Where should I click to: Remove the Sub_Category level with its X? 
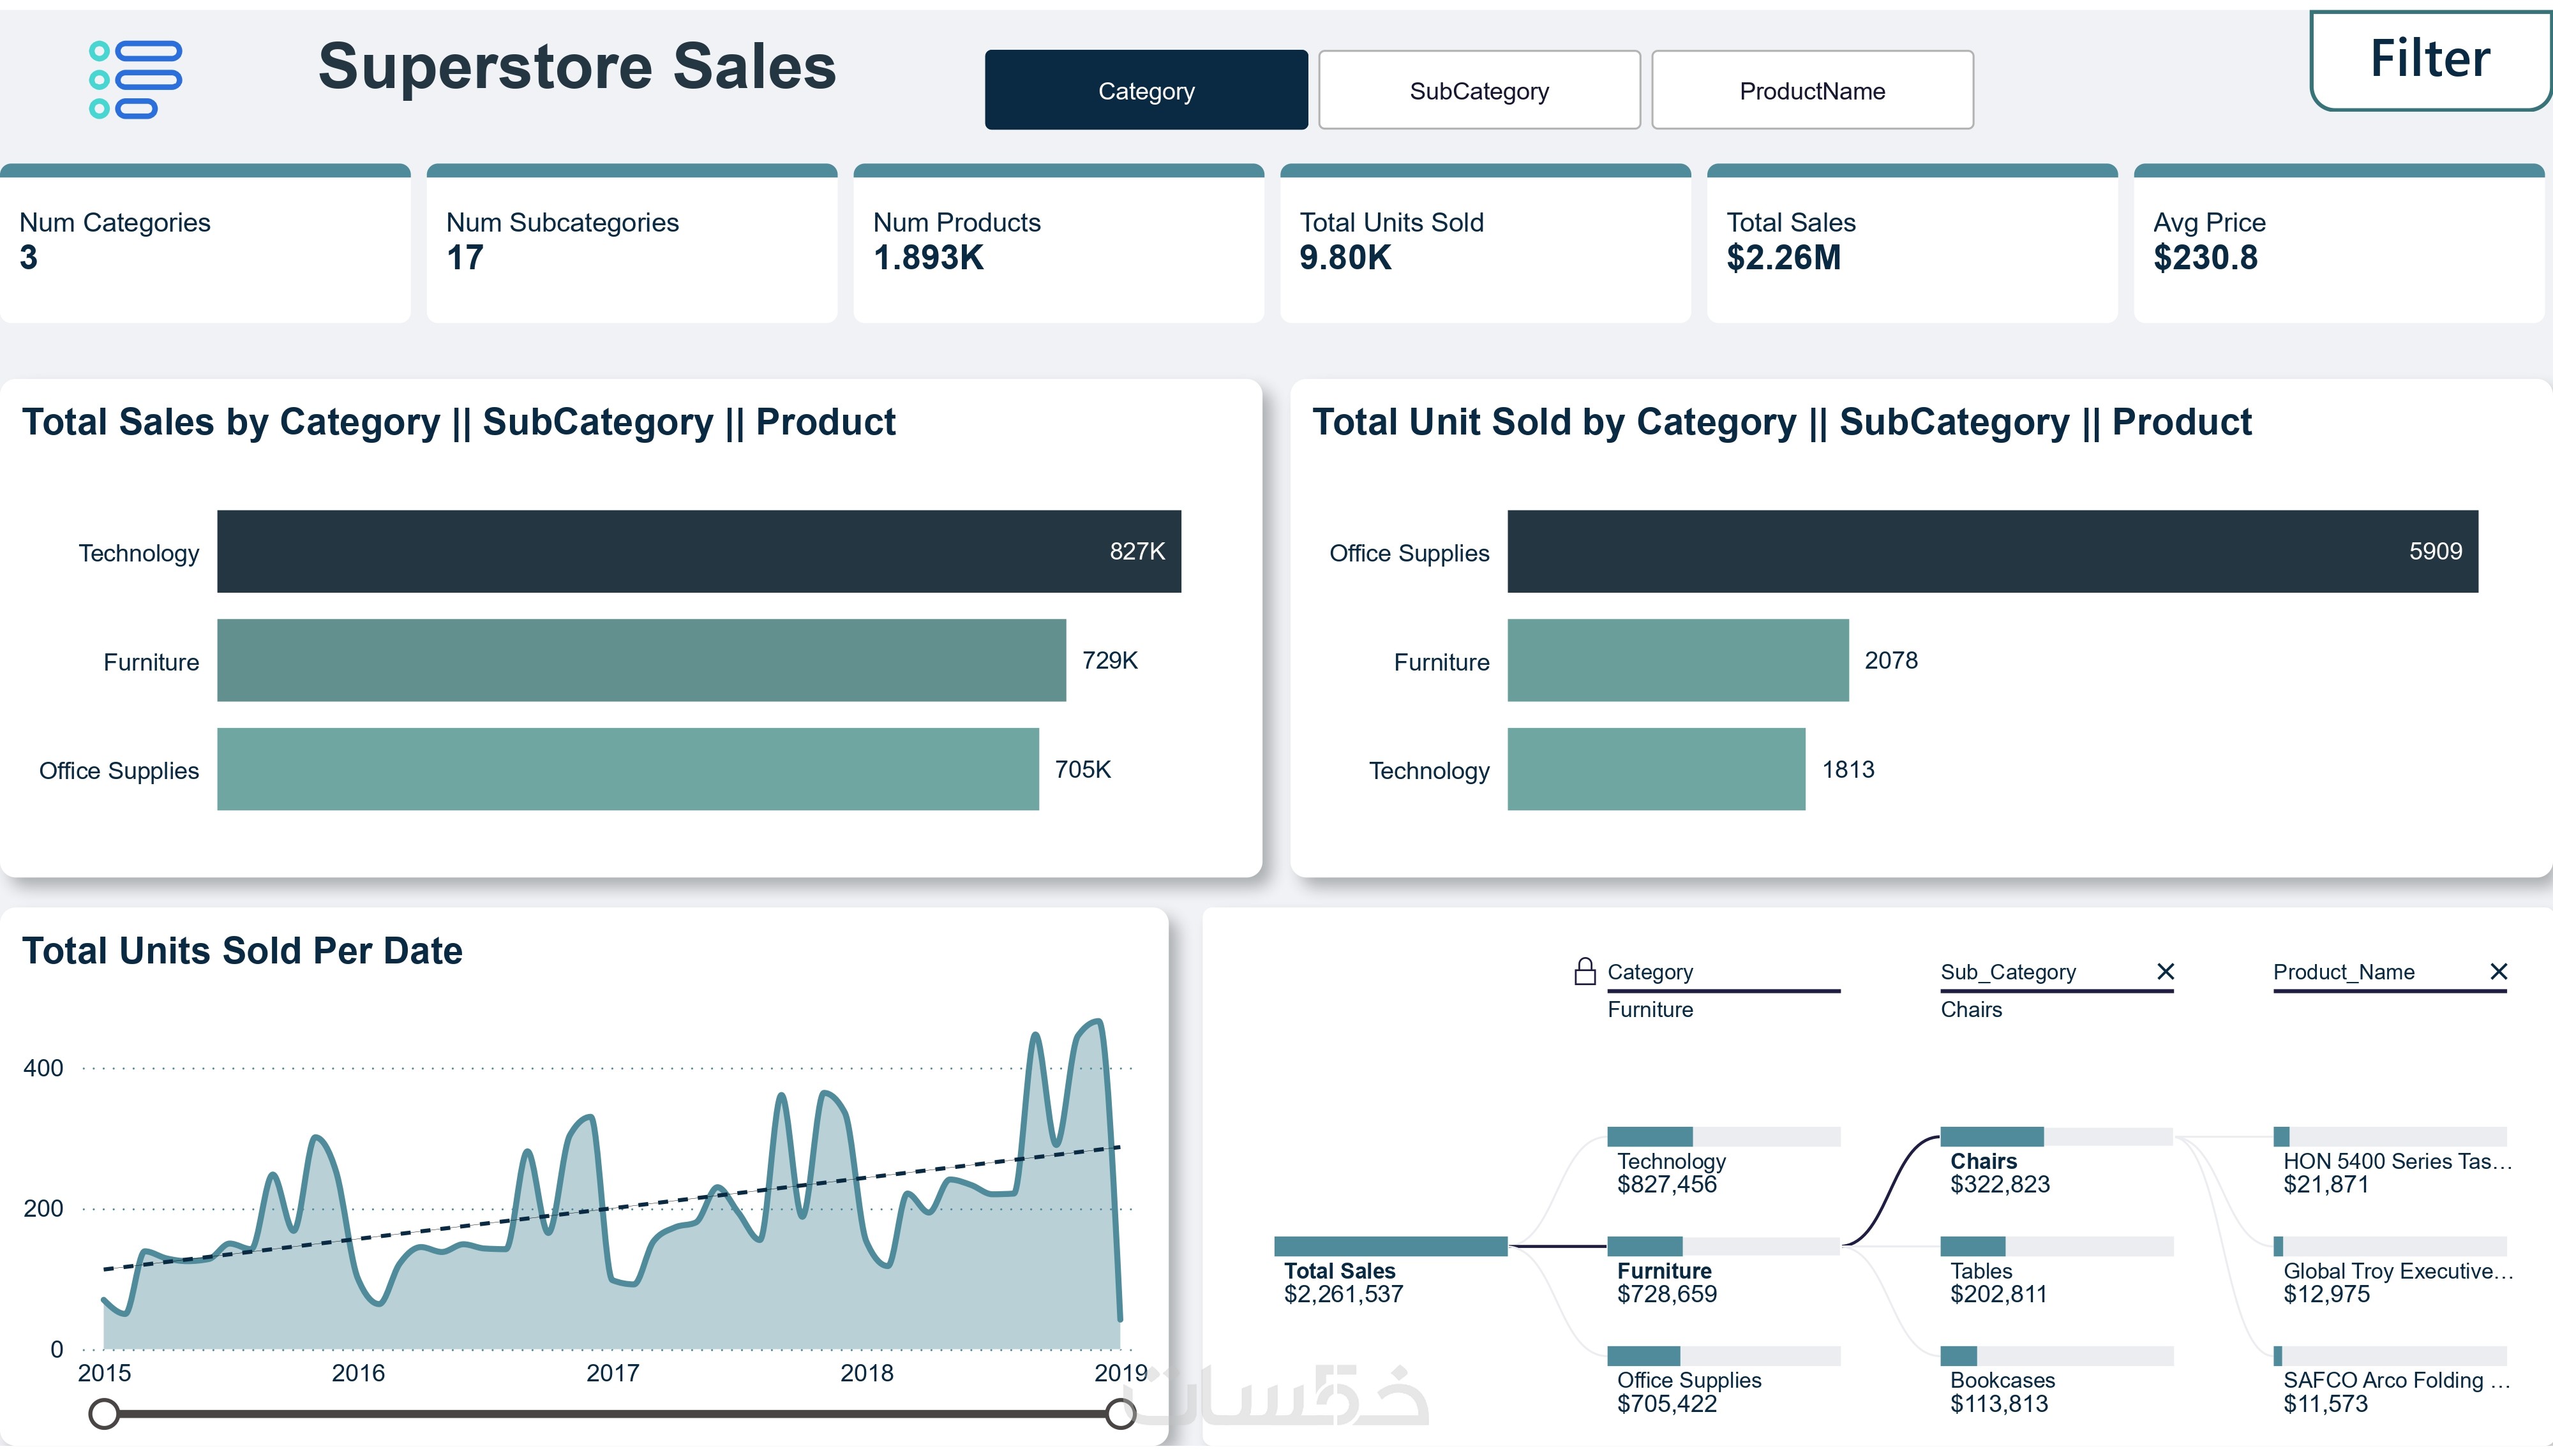pyautogui.click(x=2165, y=971)
